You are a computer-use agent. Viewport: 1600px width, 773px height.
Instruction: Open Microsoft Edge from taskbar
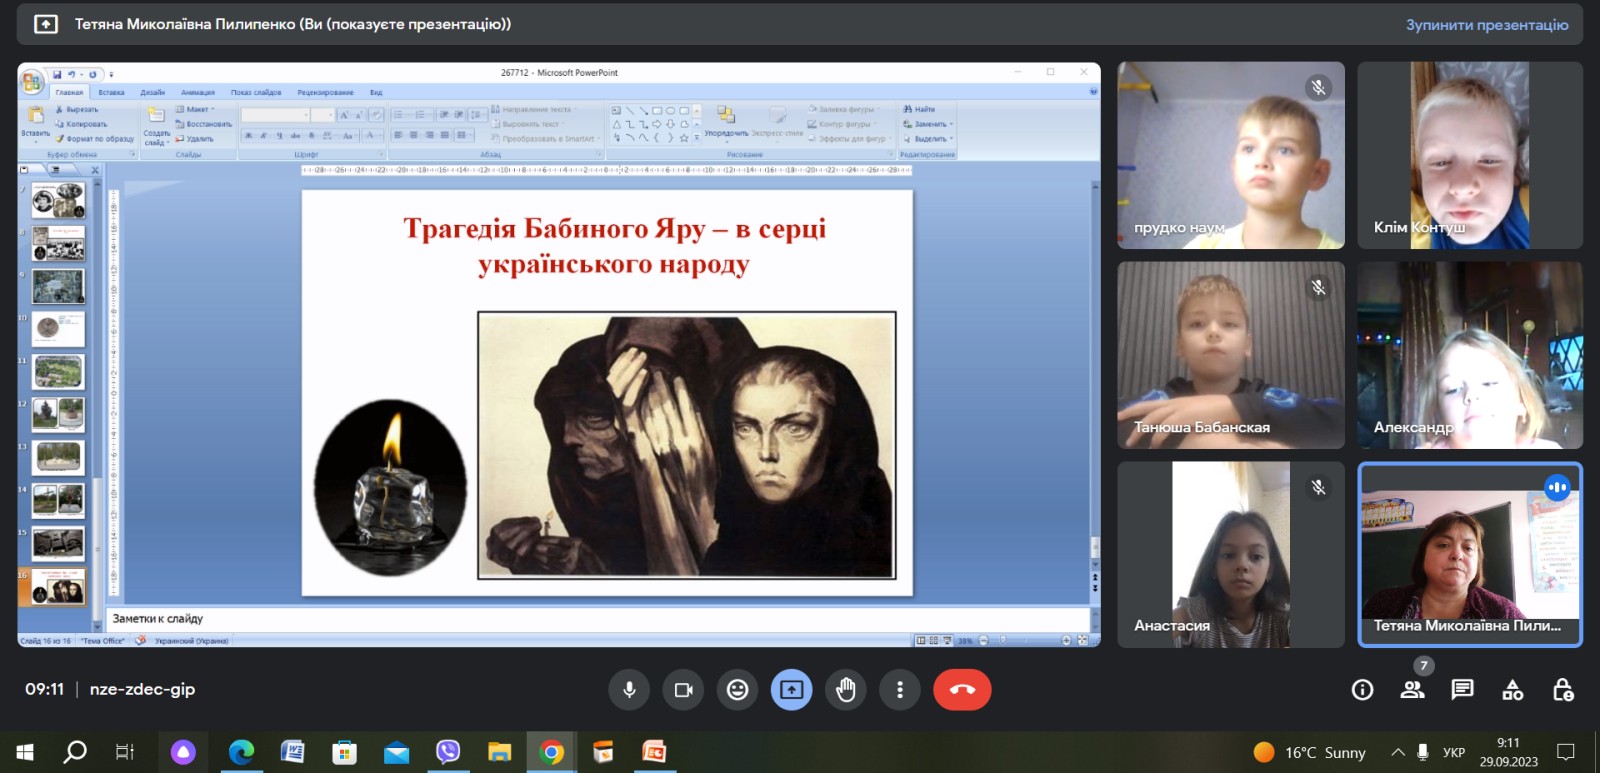(241, 751)
